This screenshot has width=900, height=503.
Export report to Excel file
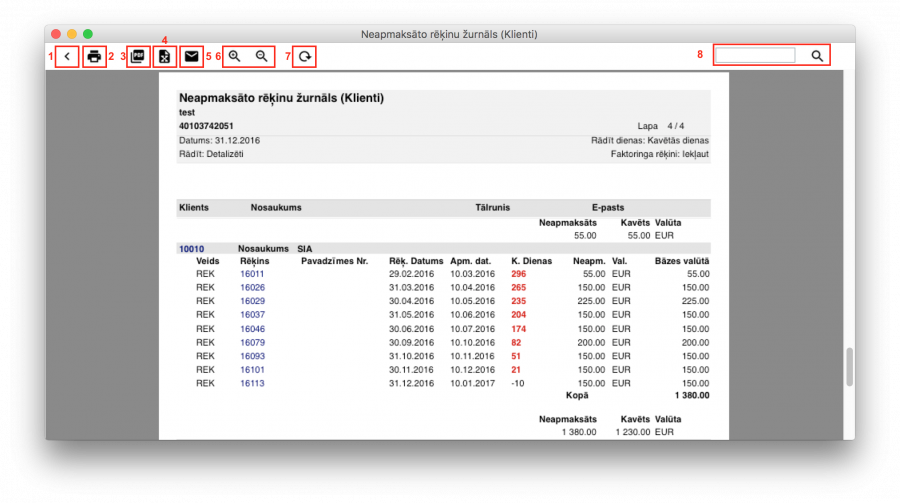(165, 57)
